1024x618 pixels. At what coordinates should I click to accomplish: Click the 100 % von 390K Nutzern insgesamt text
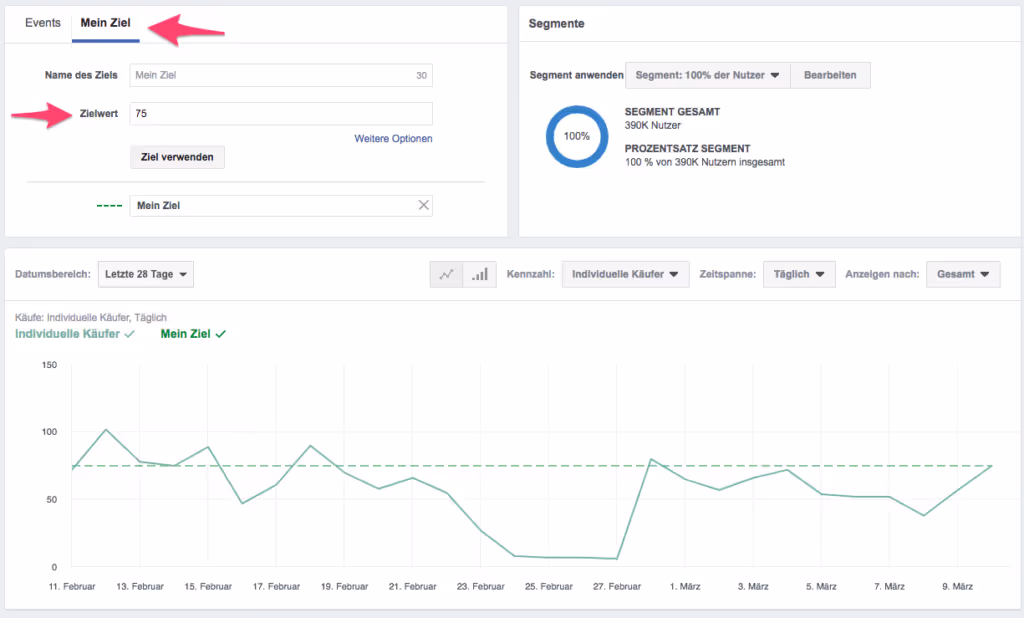point(705,162)
